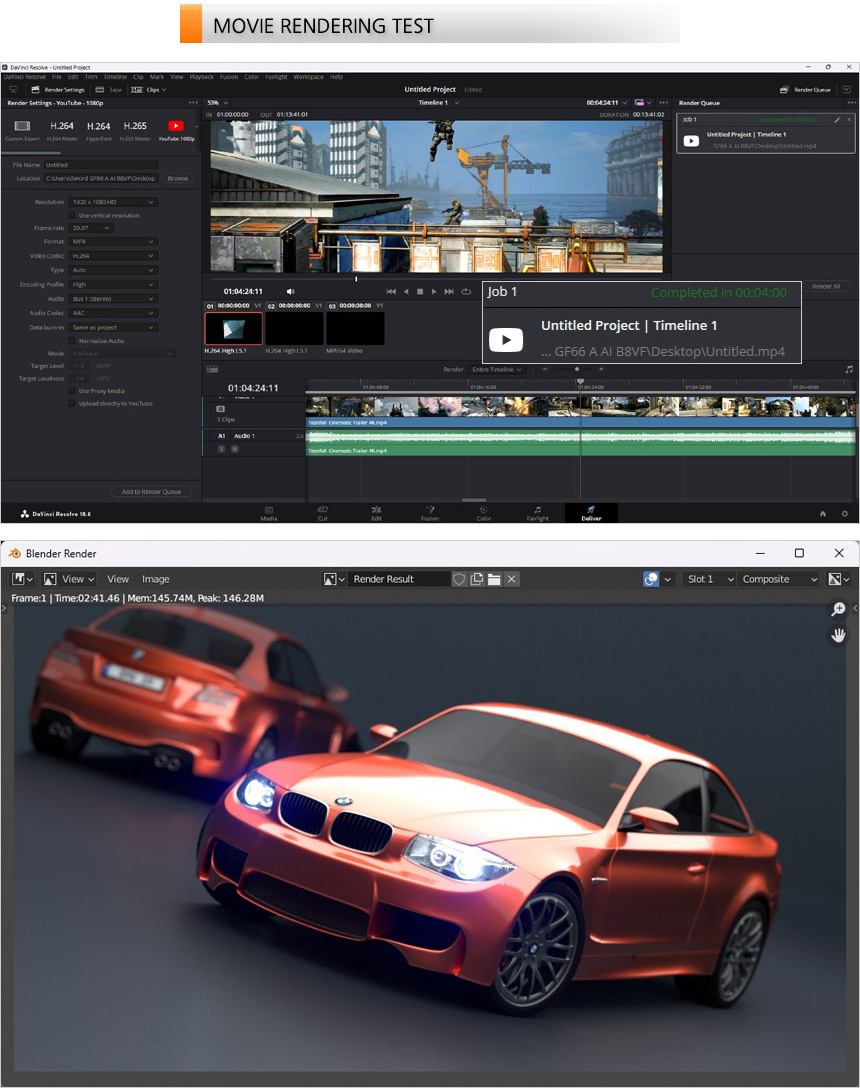Toggle the Render Settings panel button
The height and width of the screenshot is (1091, 860).
(x=58, y=90)
